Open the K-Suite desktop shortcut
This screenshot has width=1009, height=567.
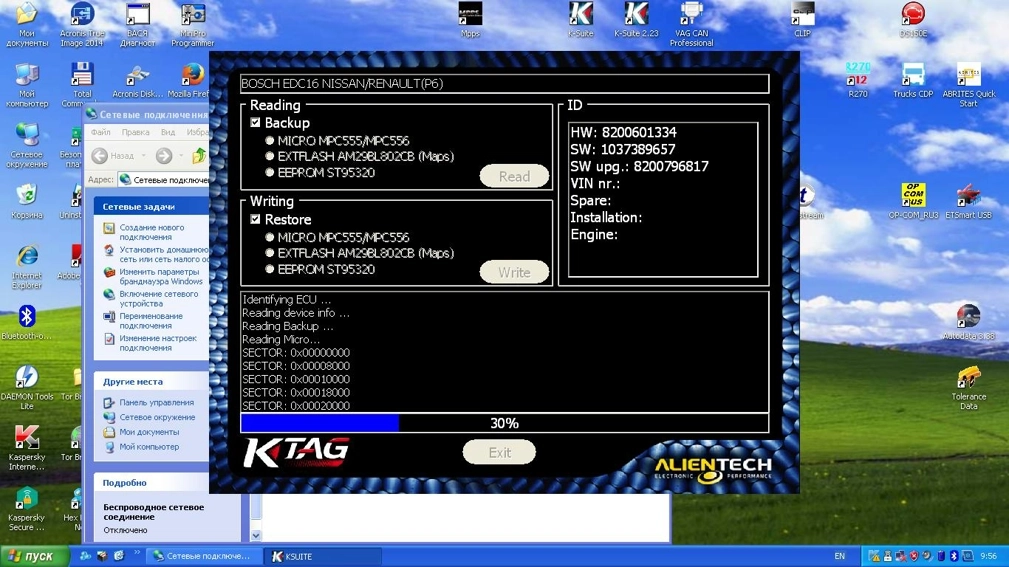580,20
